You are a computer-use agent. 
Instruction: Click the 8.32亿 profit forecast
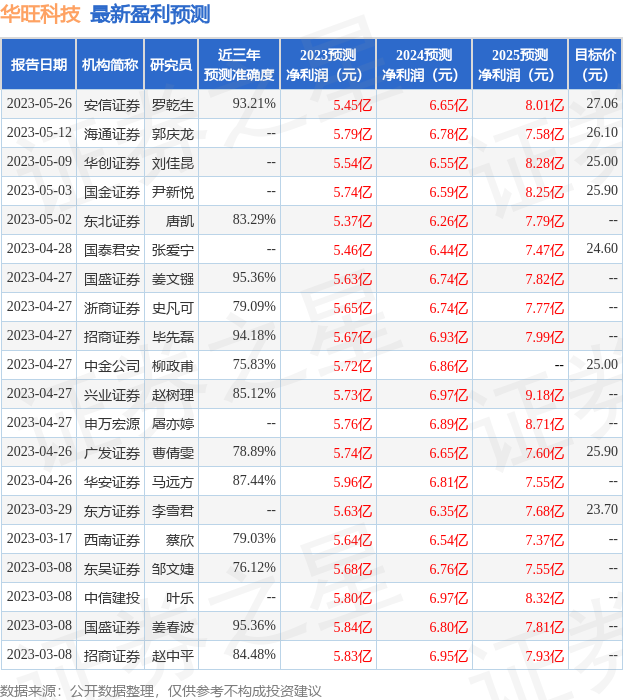click(x=544, y=599)
